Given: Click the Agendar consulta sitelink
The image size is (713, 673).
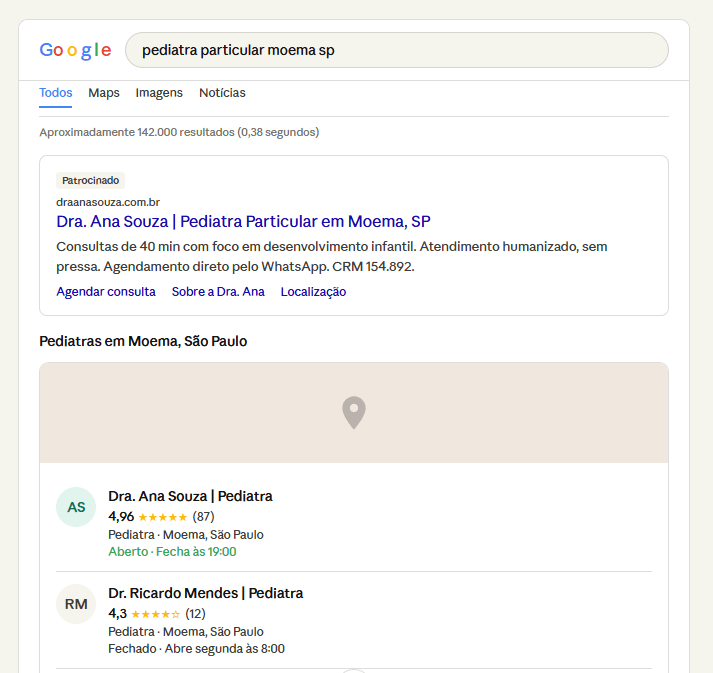Looking at the screenshot, I should (x=106, y=291).
